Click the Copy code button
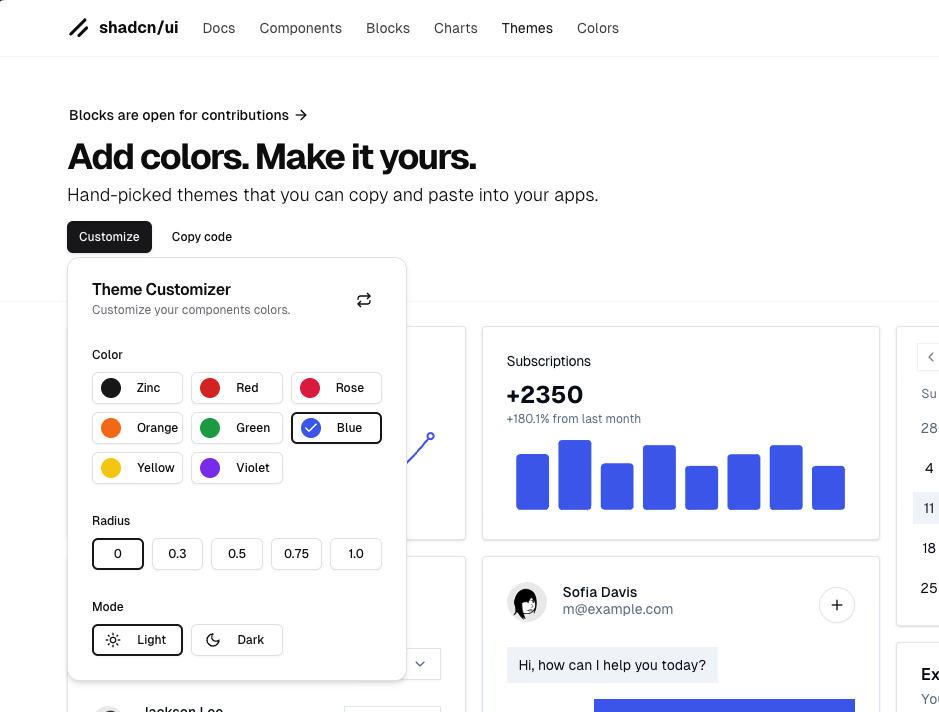The image size is (939, 712). (x=201, y=236)
